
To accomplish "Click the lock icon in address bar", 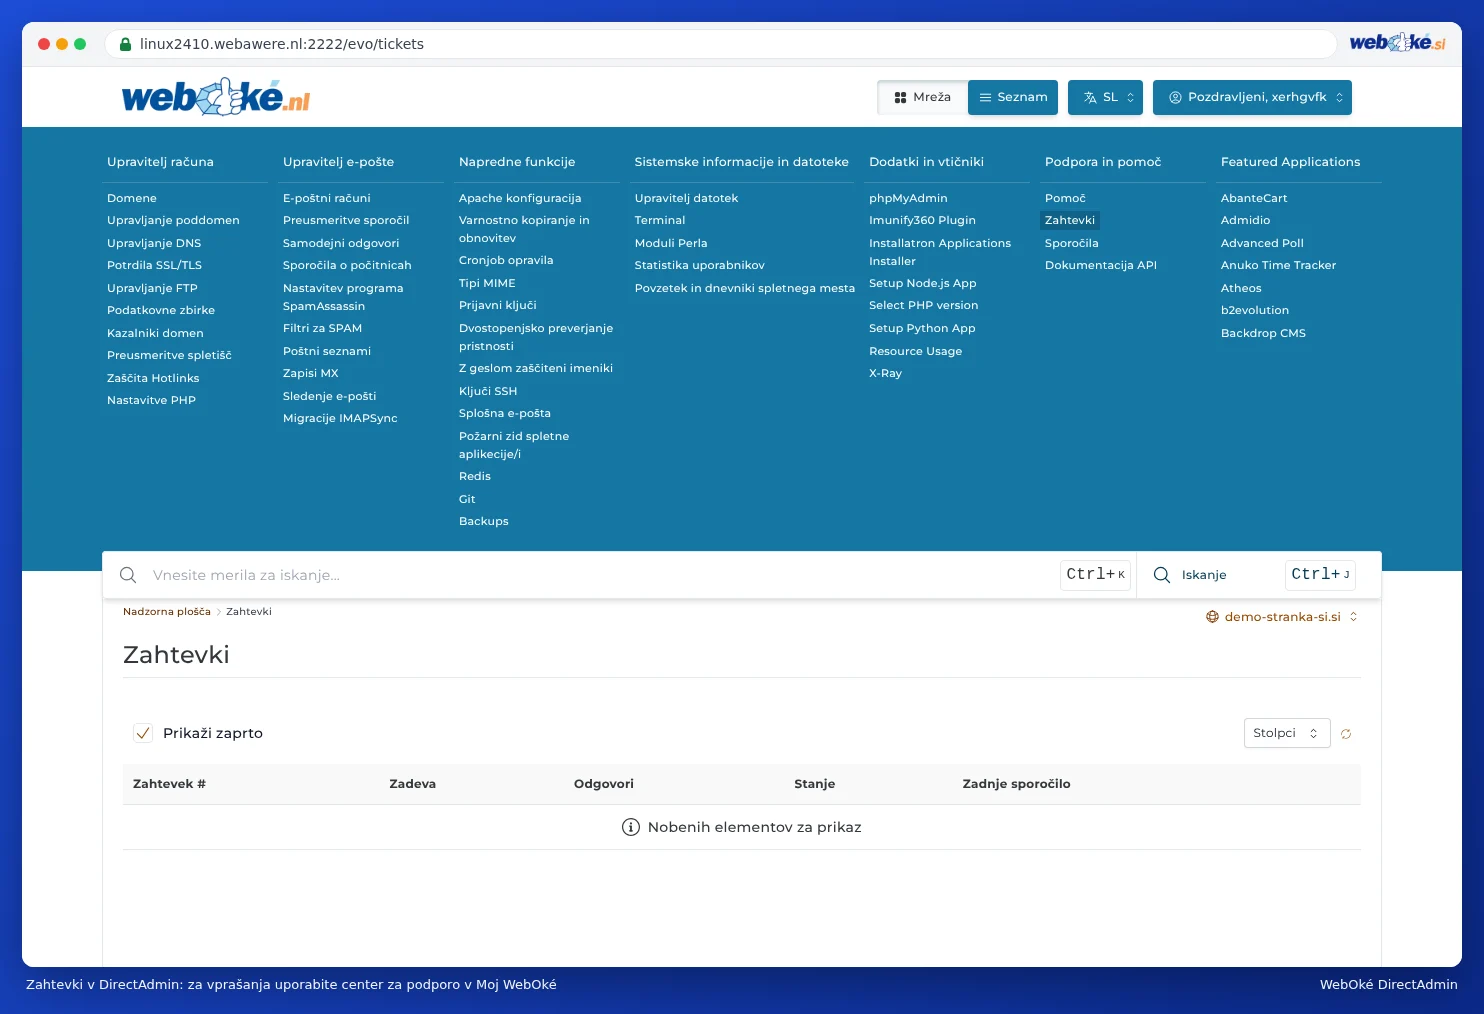I will click(125, 44).
